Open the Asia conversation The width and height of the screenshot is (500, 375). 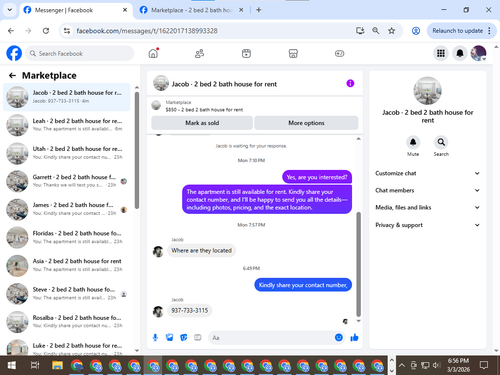[67, 265]
